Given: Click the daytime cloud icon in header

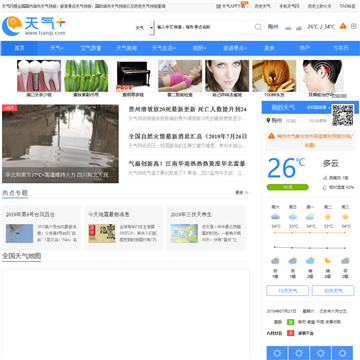Looking at the screenshot, I should point(288,28).
